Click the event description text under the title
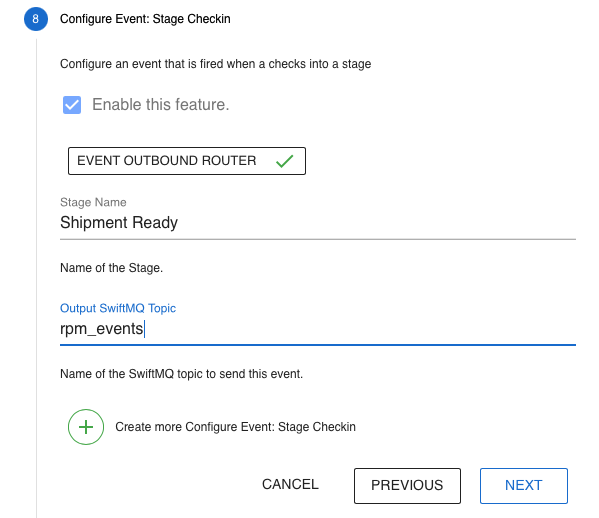This screenshot has width=599, height=518. 215,64
